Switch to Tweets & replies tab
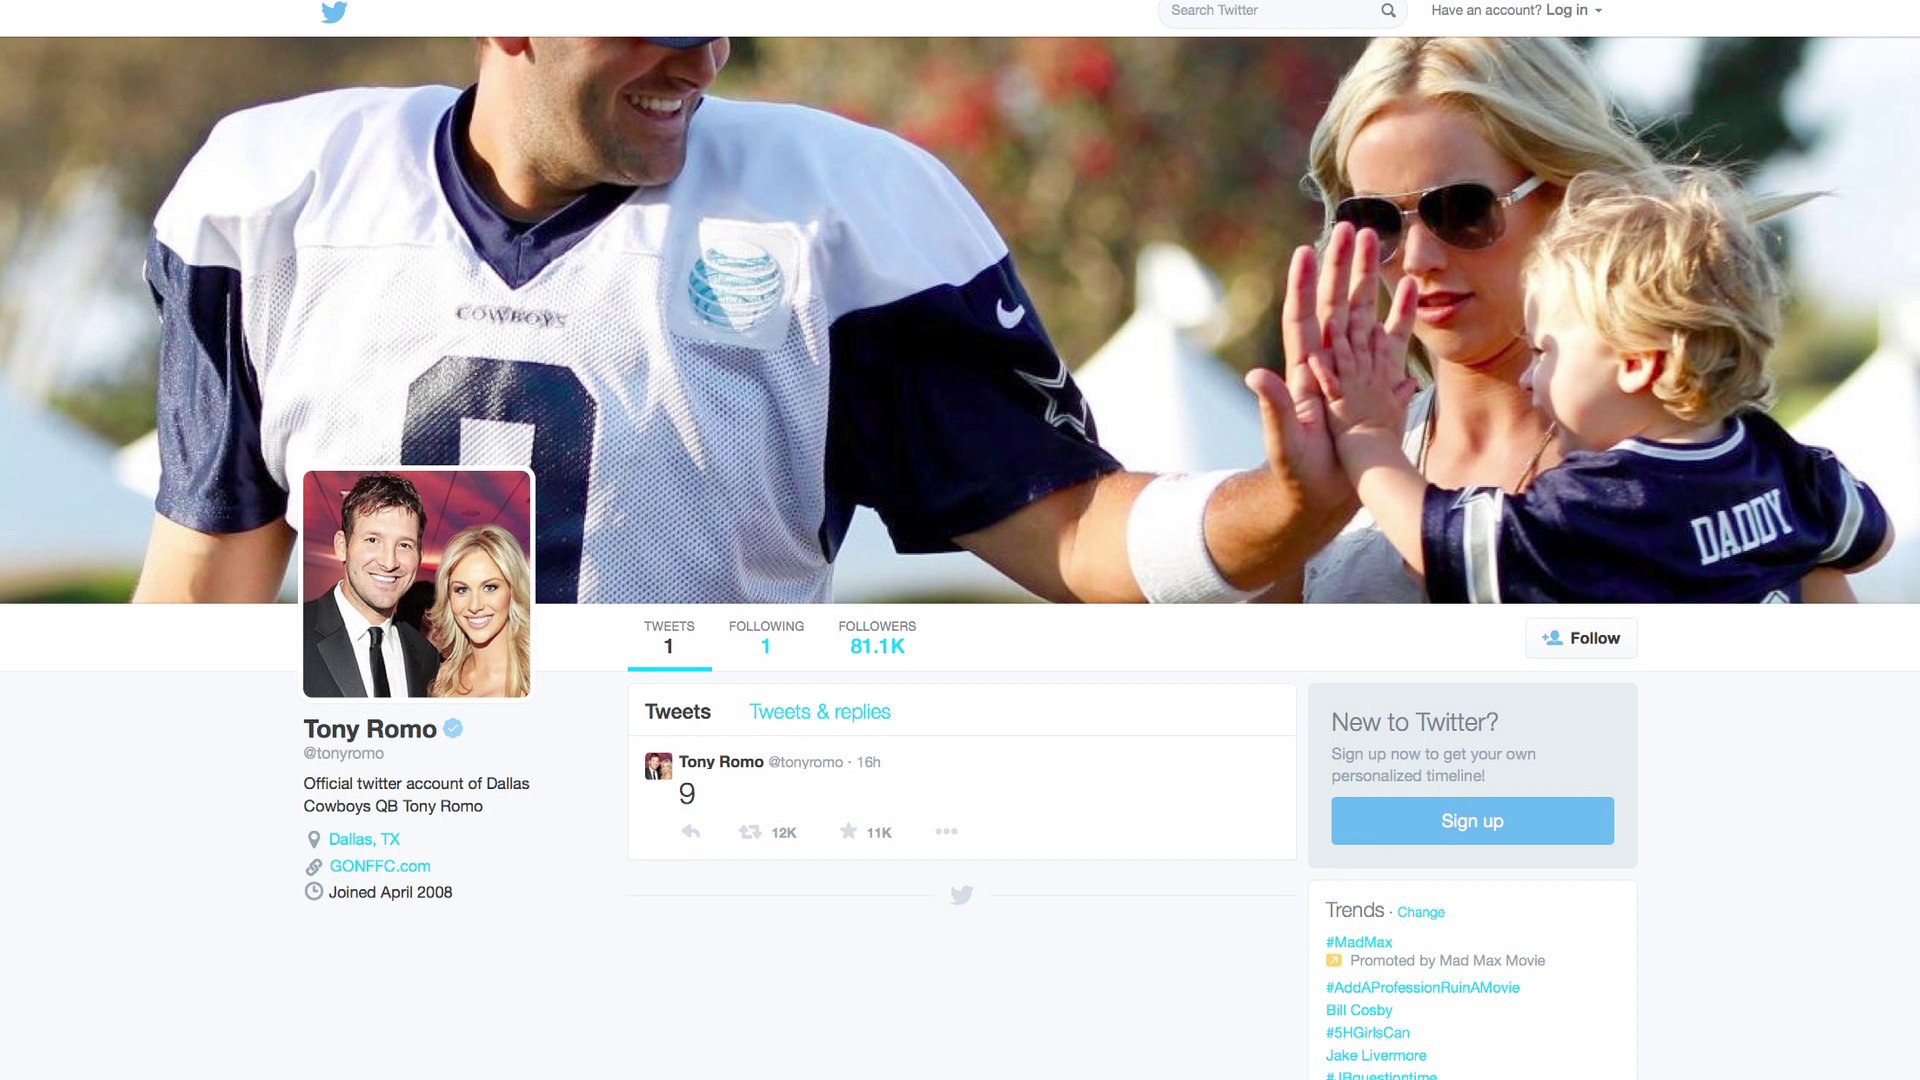Viewport: 1920px width, 1080px height. [x=819, y=712]
